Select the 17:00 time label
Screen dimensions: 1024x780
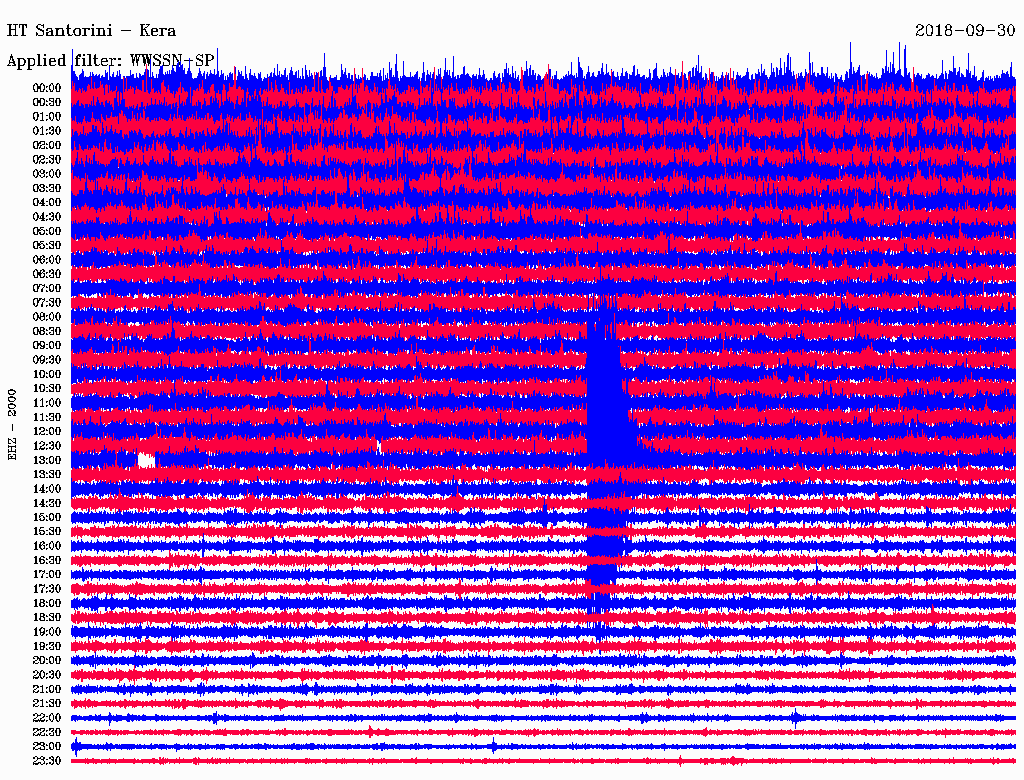coord(47,575)
